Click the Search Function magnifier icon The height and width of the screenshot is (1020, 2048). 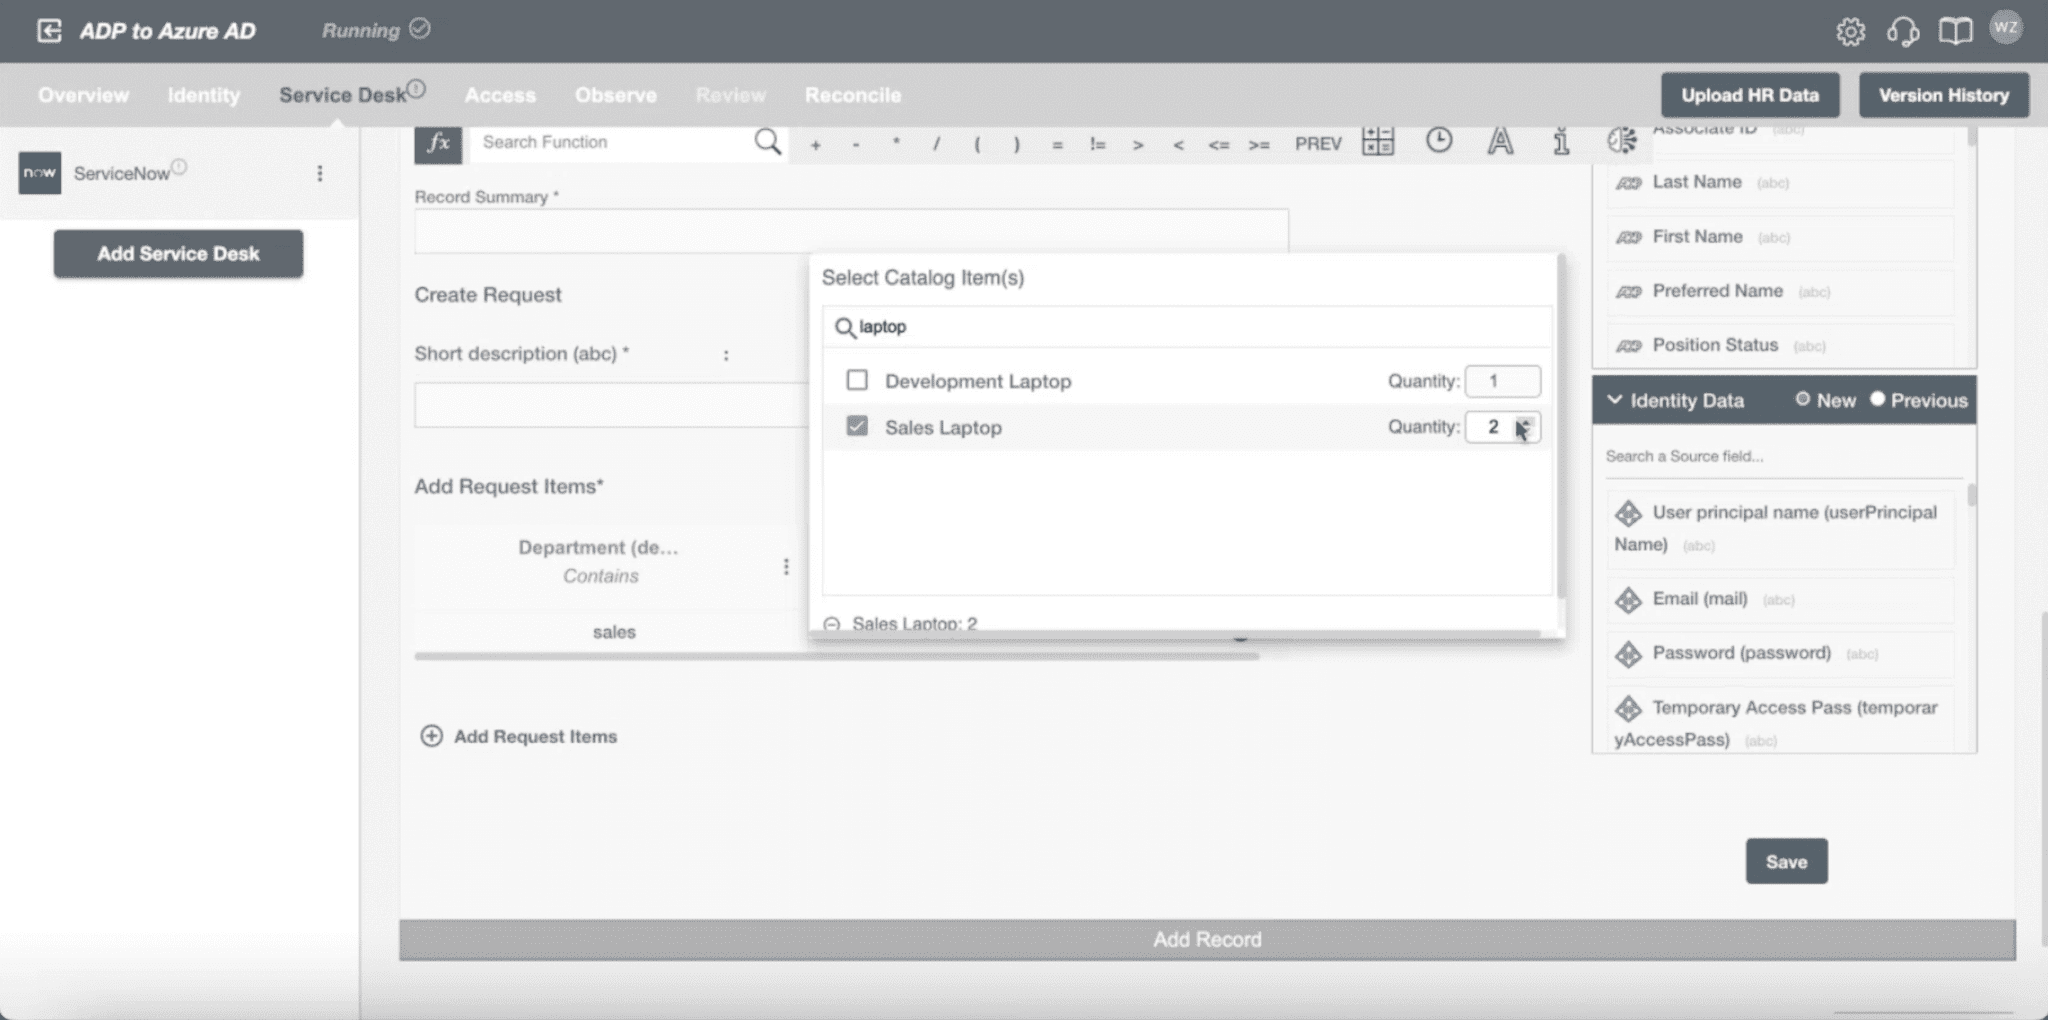[766, 142]
